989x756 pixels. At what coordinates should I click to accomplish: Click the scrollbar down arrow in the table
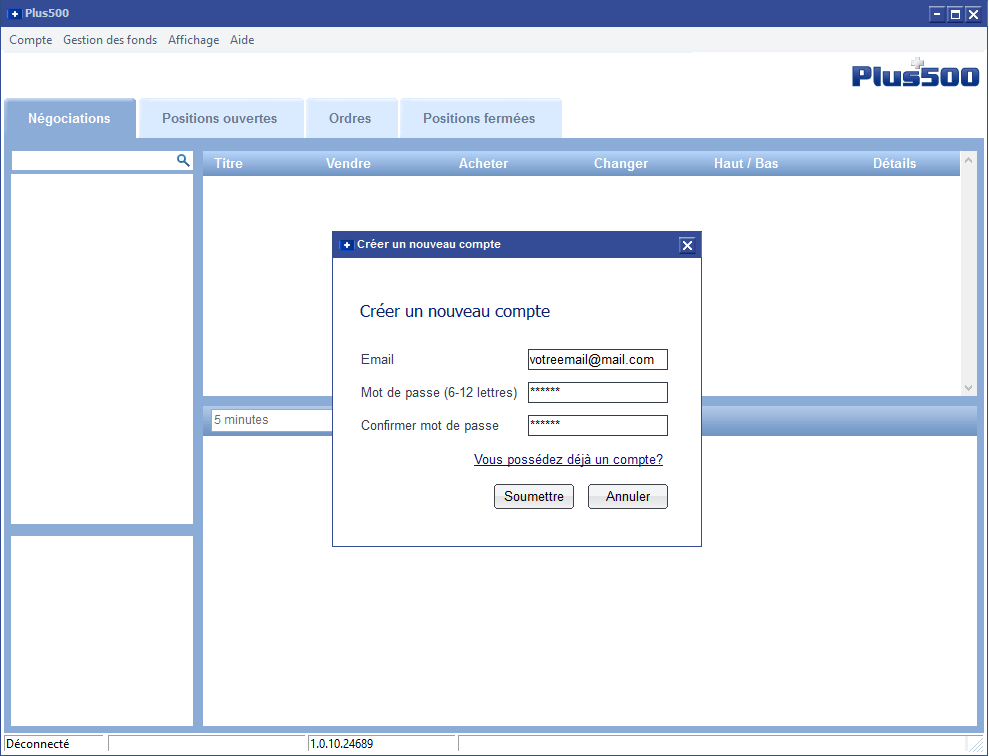pos(968,388)
